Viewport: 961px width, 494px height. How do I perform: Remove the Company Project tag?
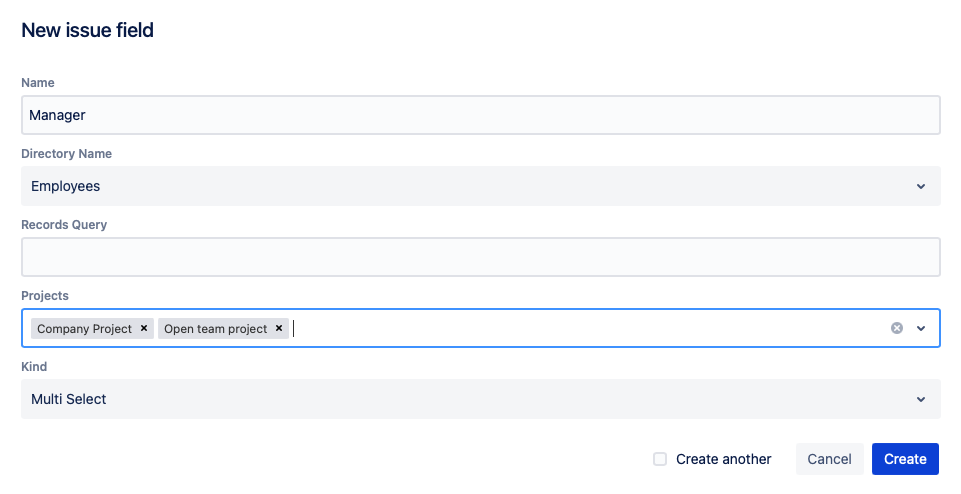tap(144, 328)
